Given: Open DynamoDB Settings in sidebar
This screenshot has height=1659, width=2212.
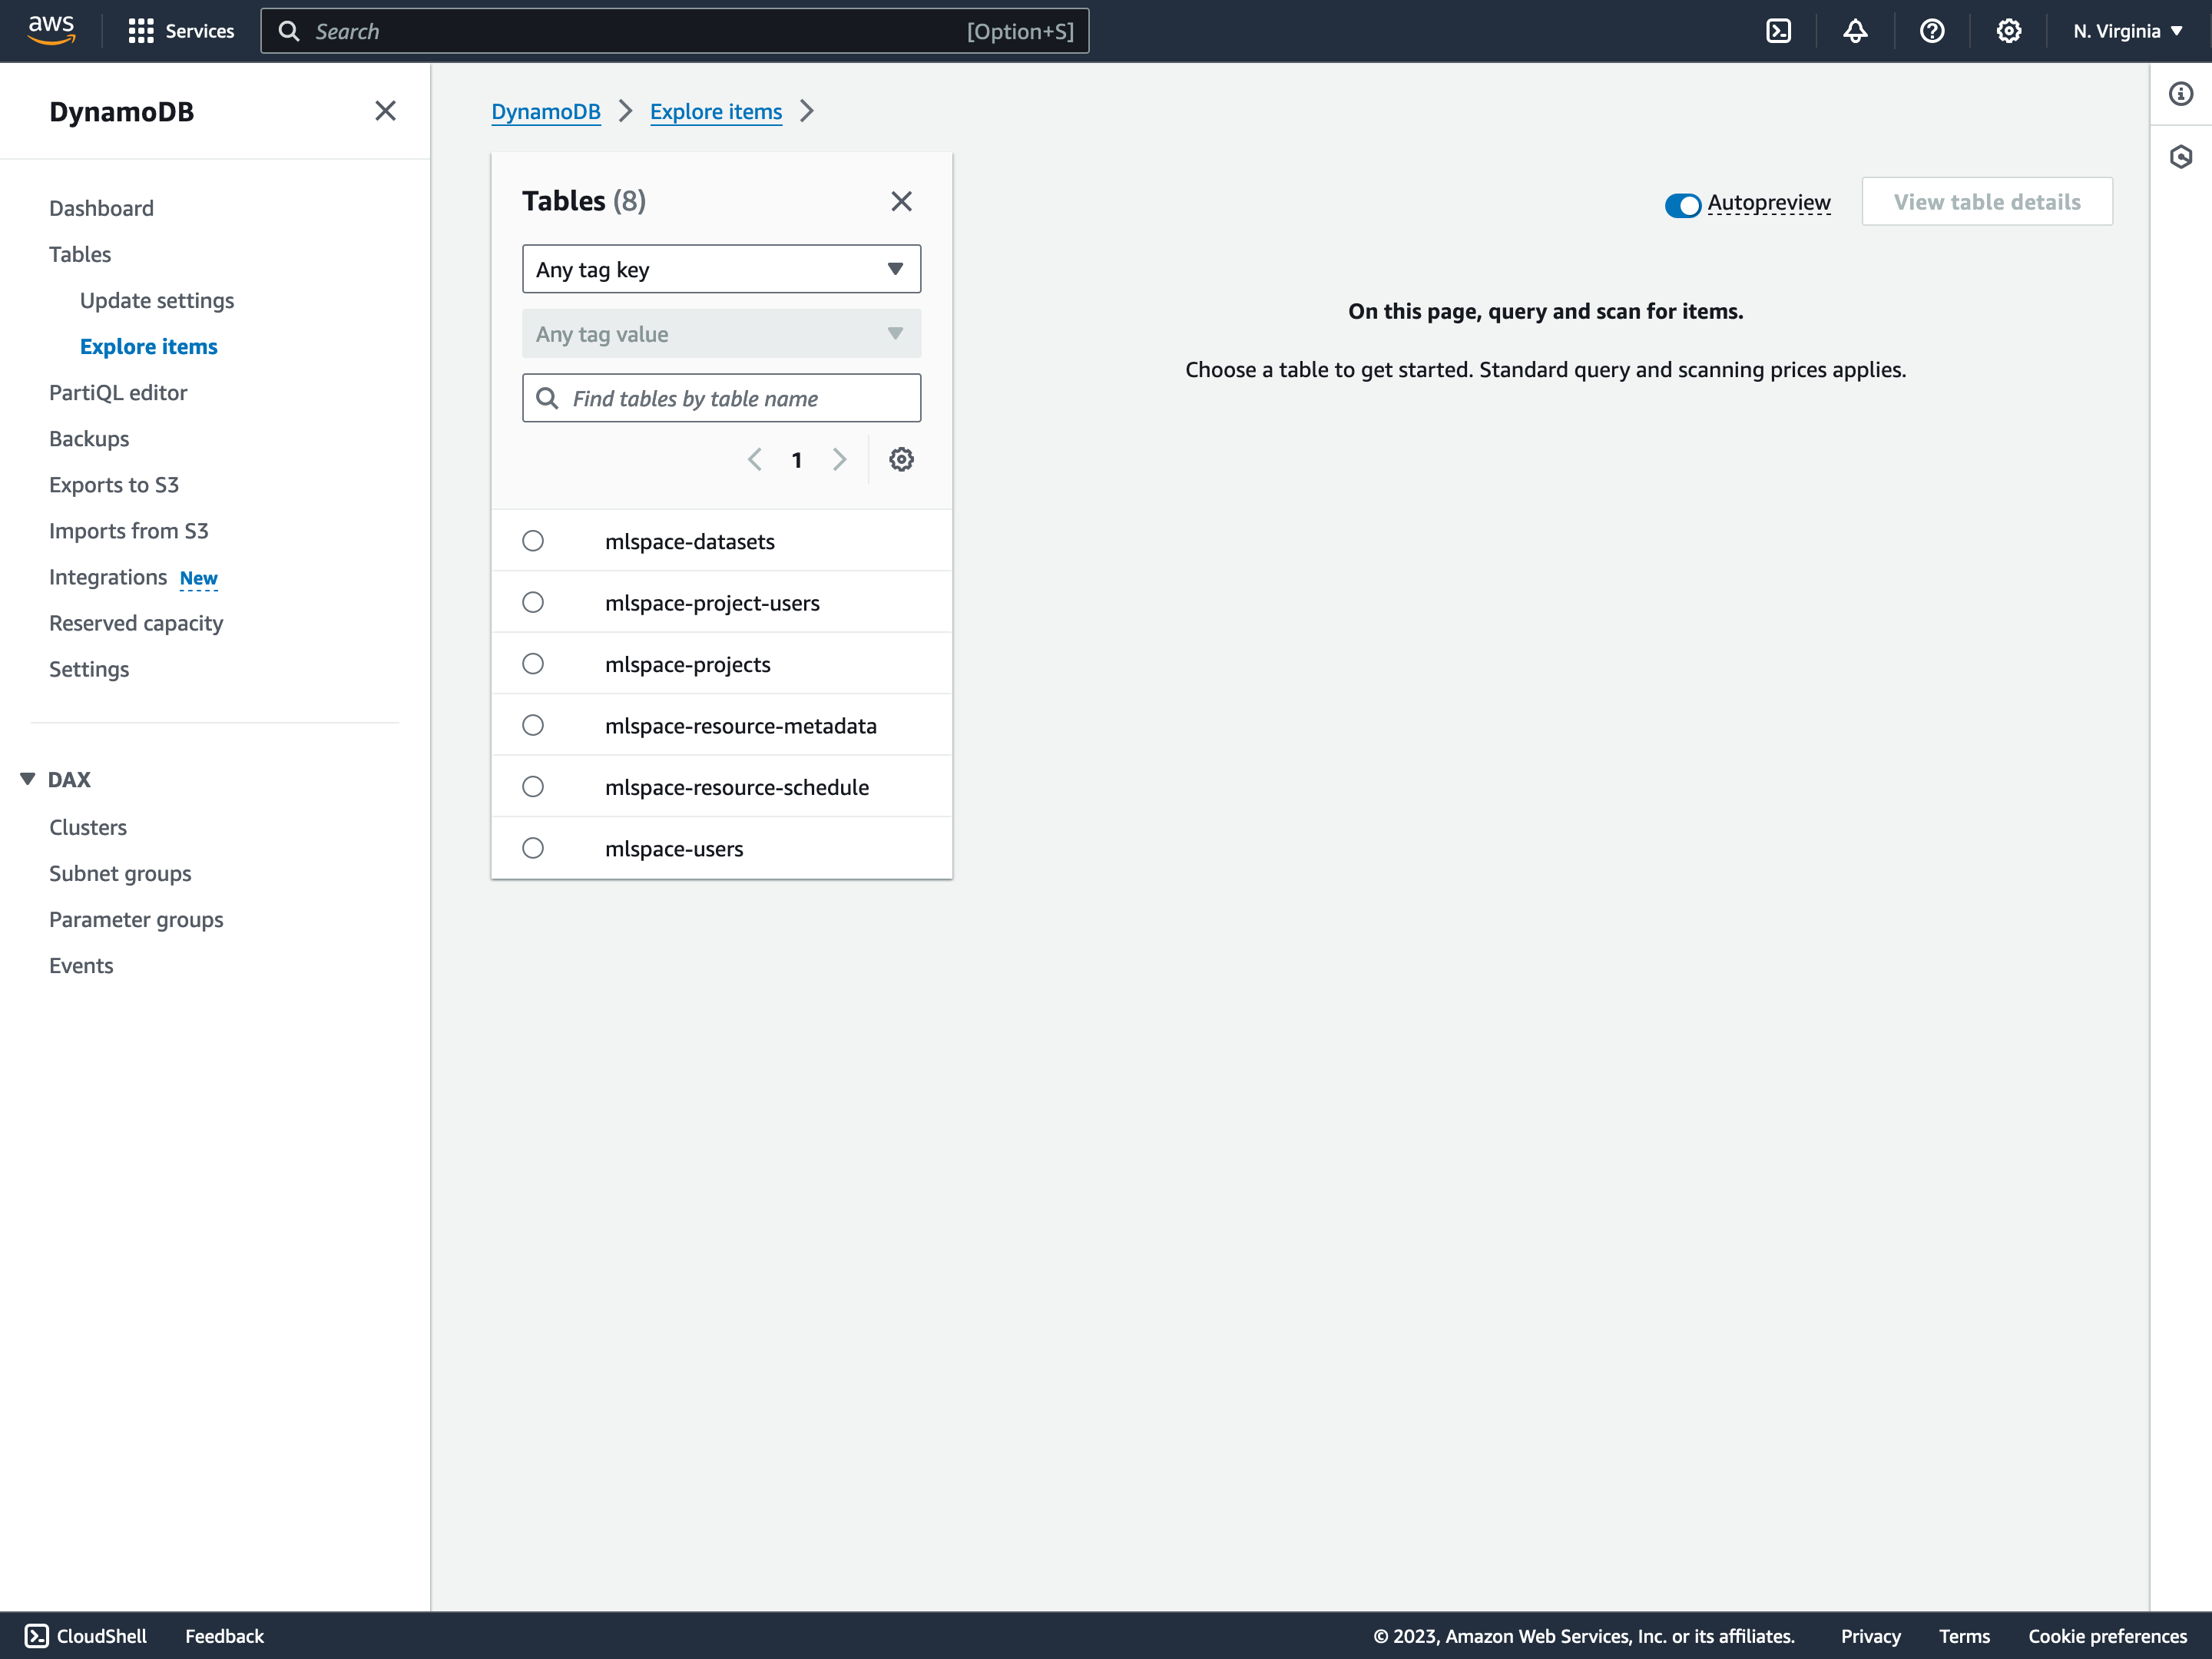Looking at the screenshot, I should [89, 669].
